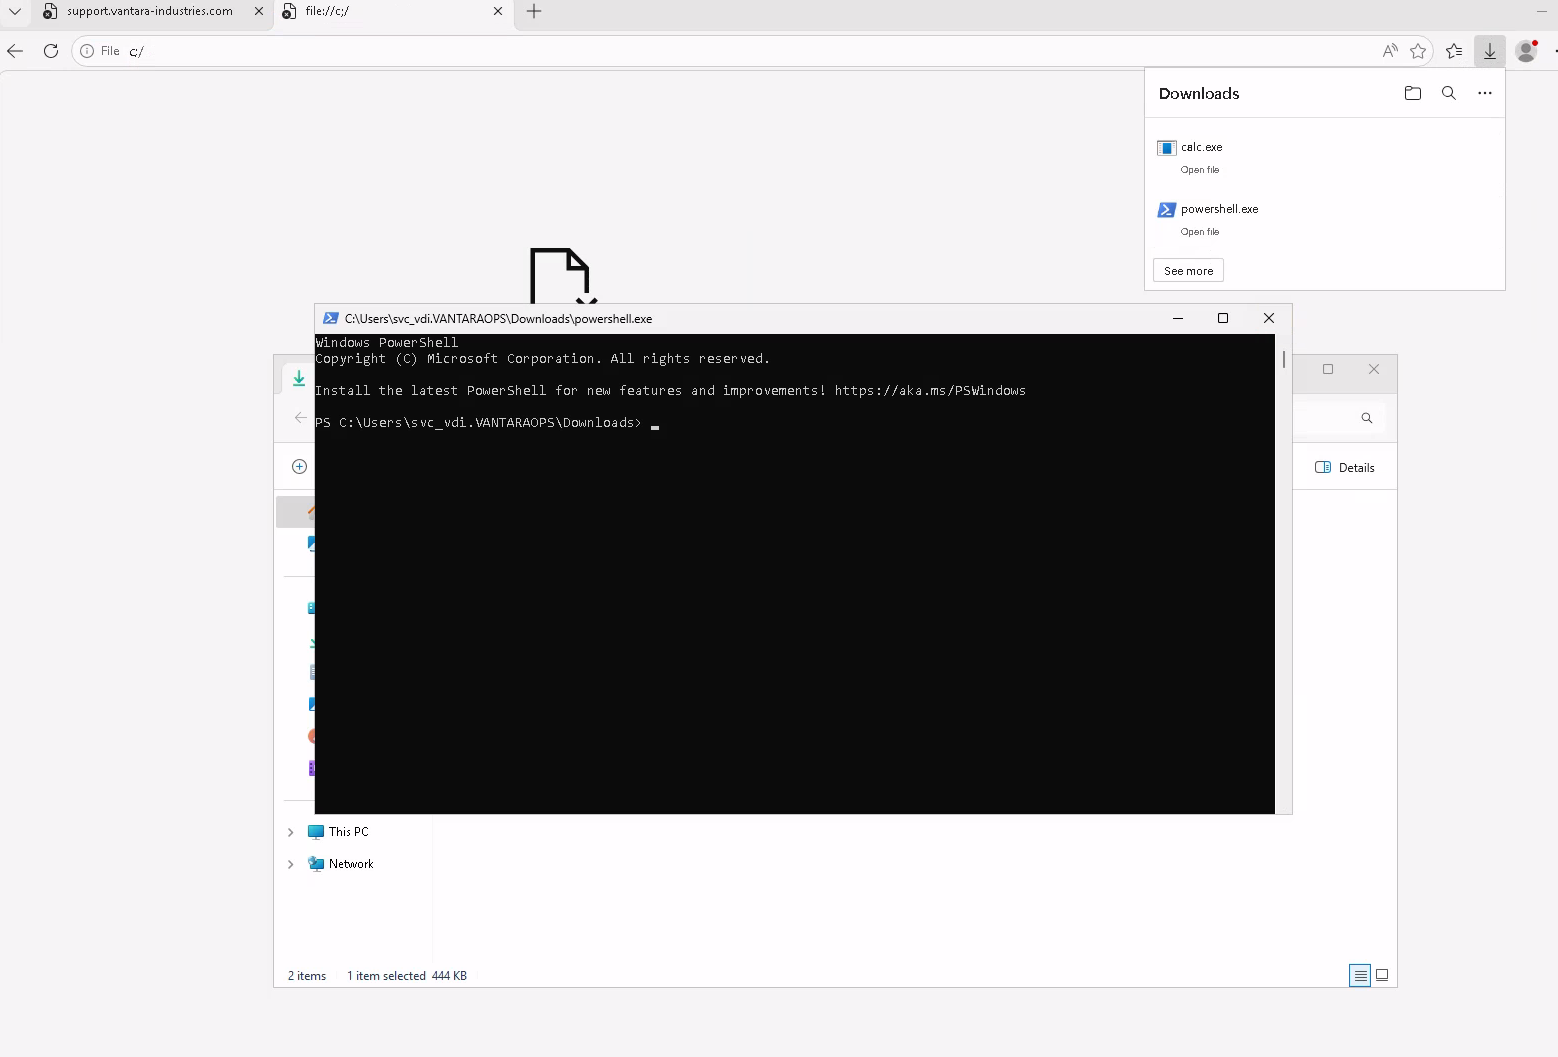Open downloads folder icon in Downloads panel
The image size is (1558, 1057).
pyautogui.click(x=1412, y=93)
